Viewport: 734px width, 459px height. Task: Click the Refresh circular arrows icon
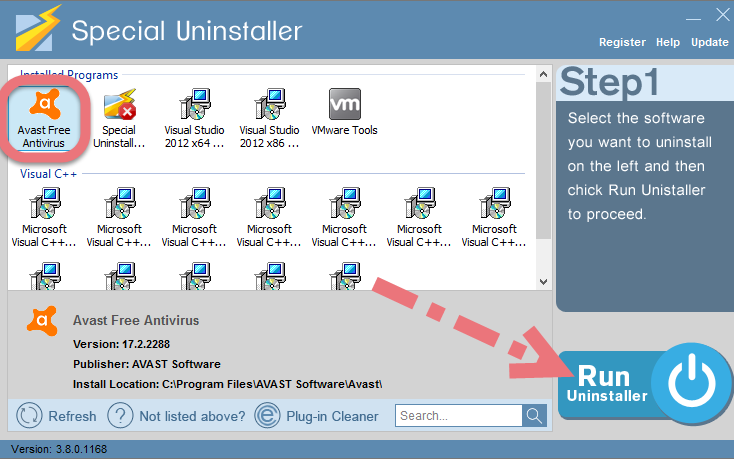29,415
